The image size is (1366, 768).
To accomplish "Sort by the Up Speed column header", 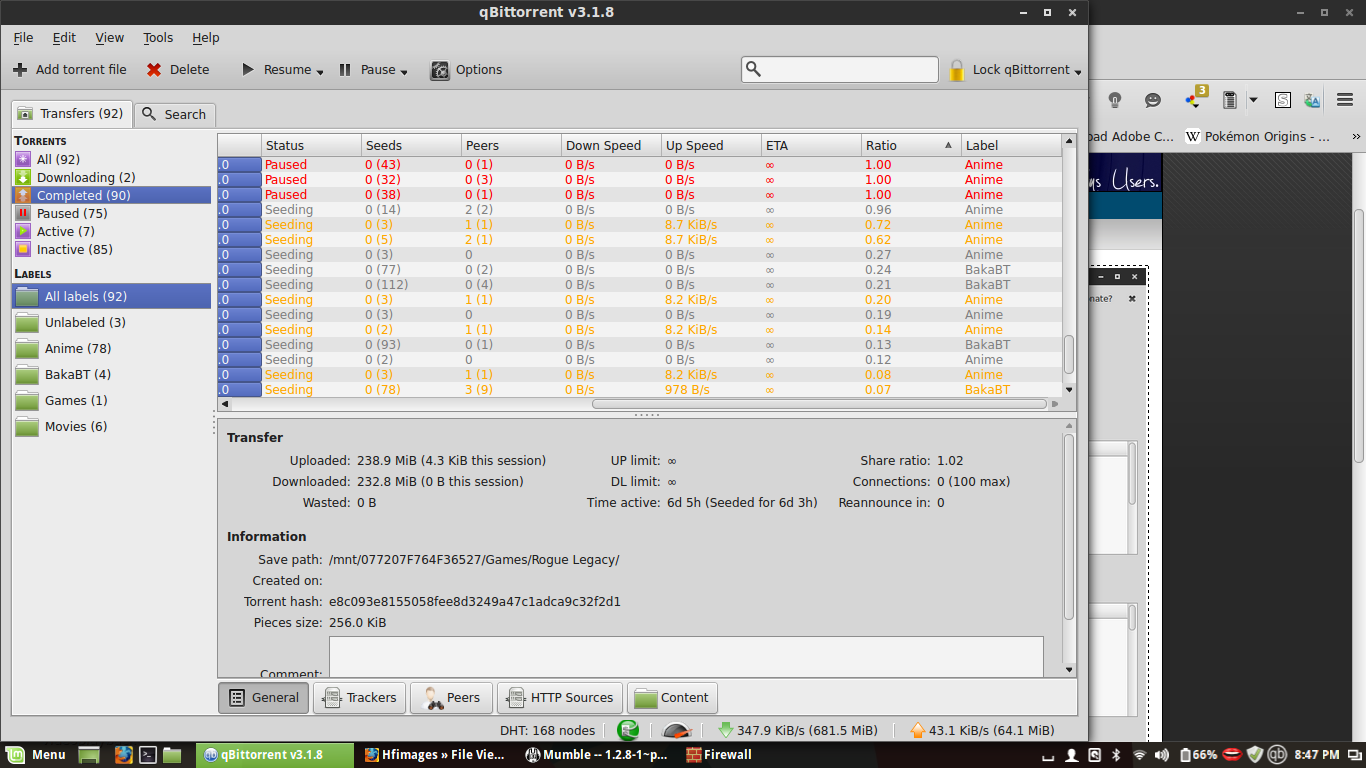I will [x=711, y=146].
